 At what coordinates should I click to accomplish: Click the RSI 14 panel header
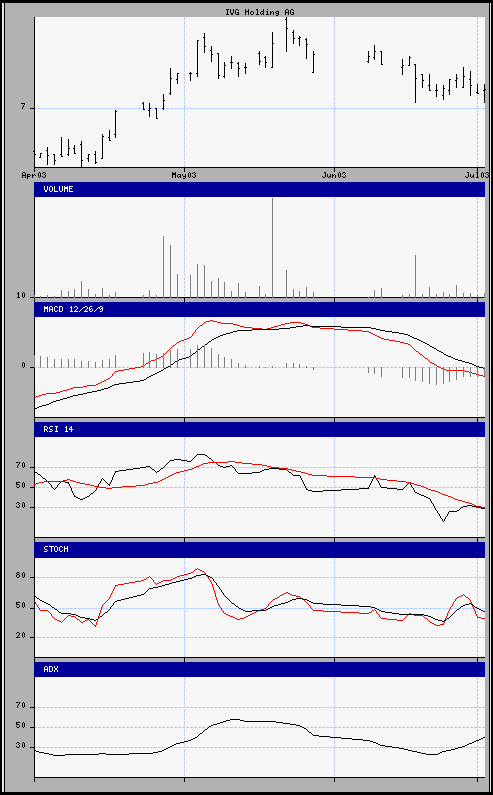point(260,429)
